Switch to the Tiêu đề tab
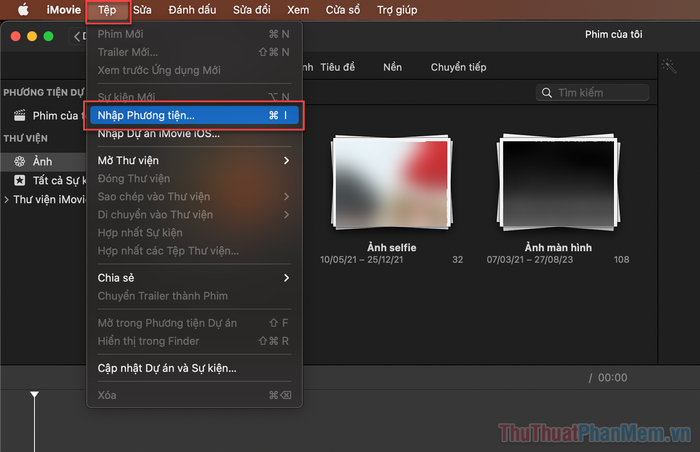This screenshot has width=700, height=452. click(x=338, y=67)
